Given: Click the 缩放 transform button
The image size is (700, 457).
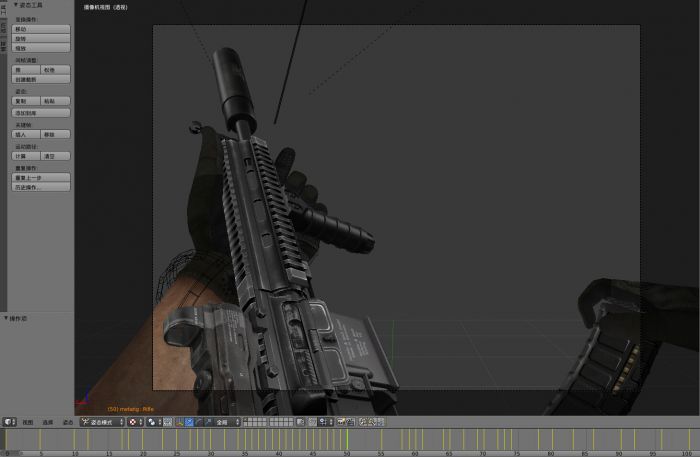Looking at the screenshot, I should (x=41, y=48).
